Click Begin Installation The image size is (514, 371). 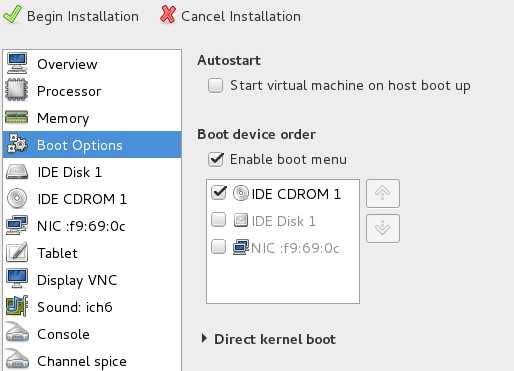(x=71, y=15)
